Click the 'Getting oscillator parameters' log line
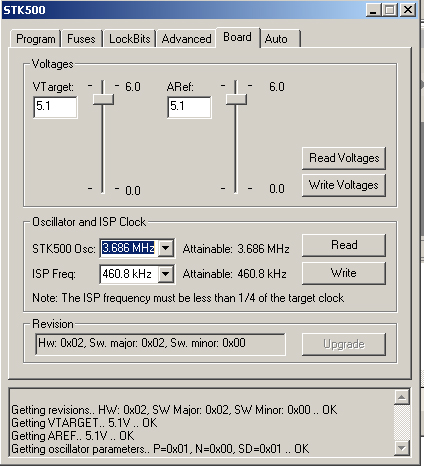 (160, 449)
